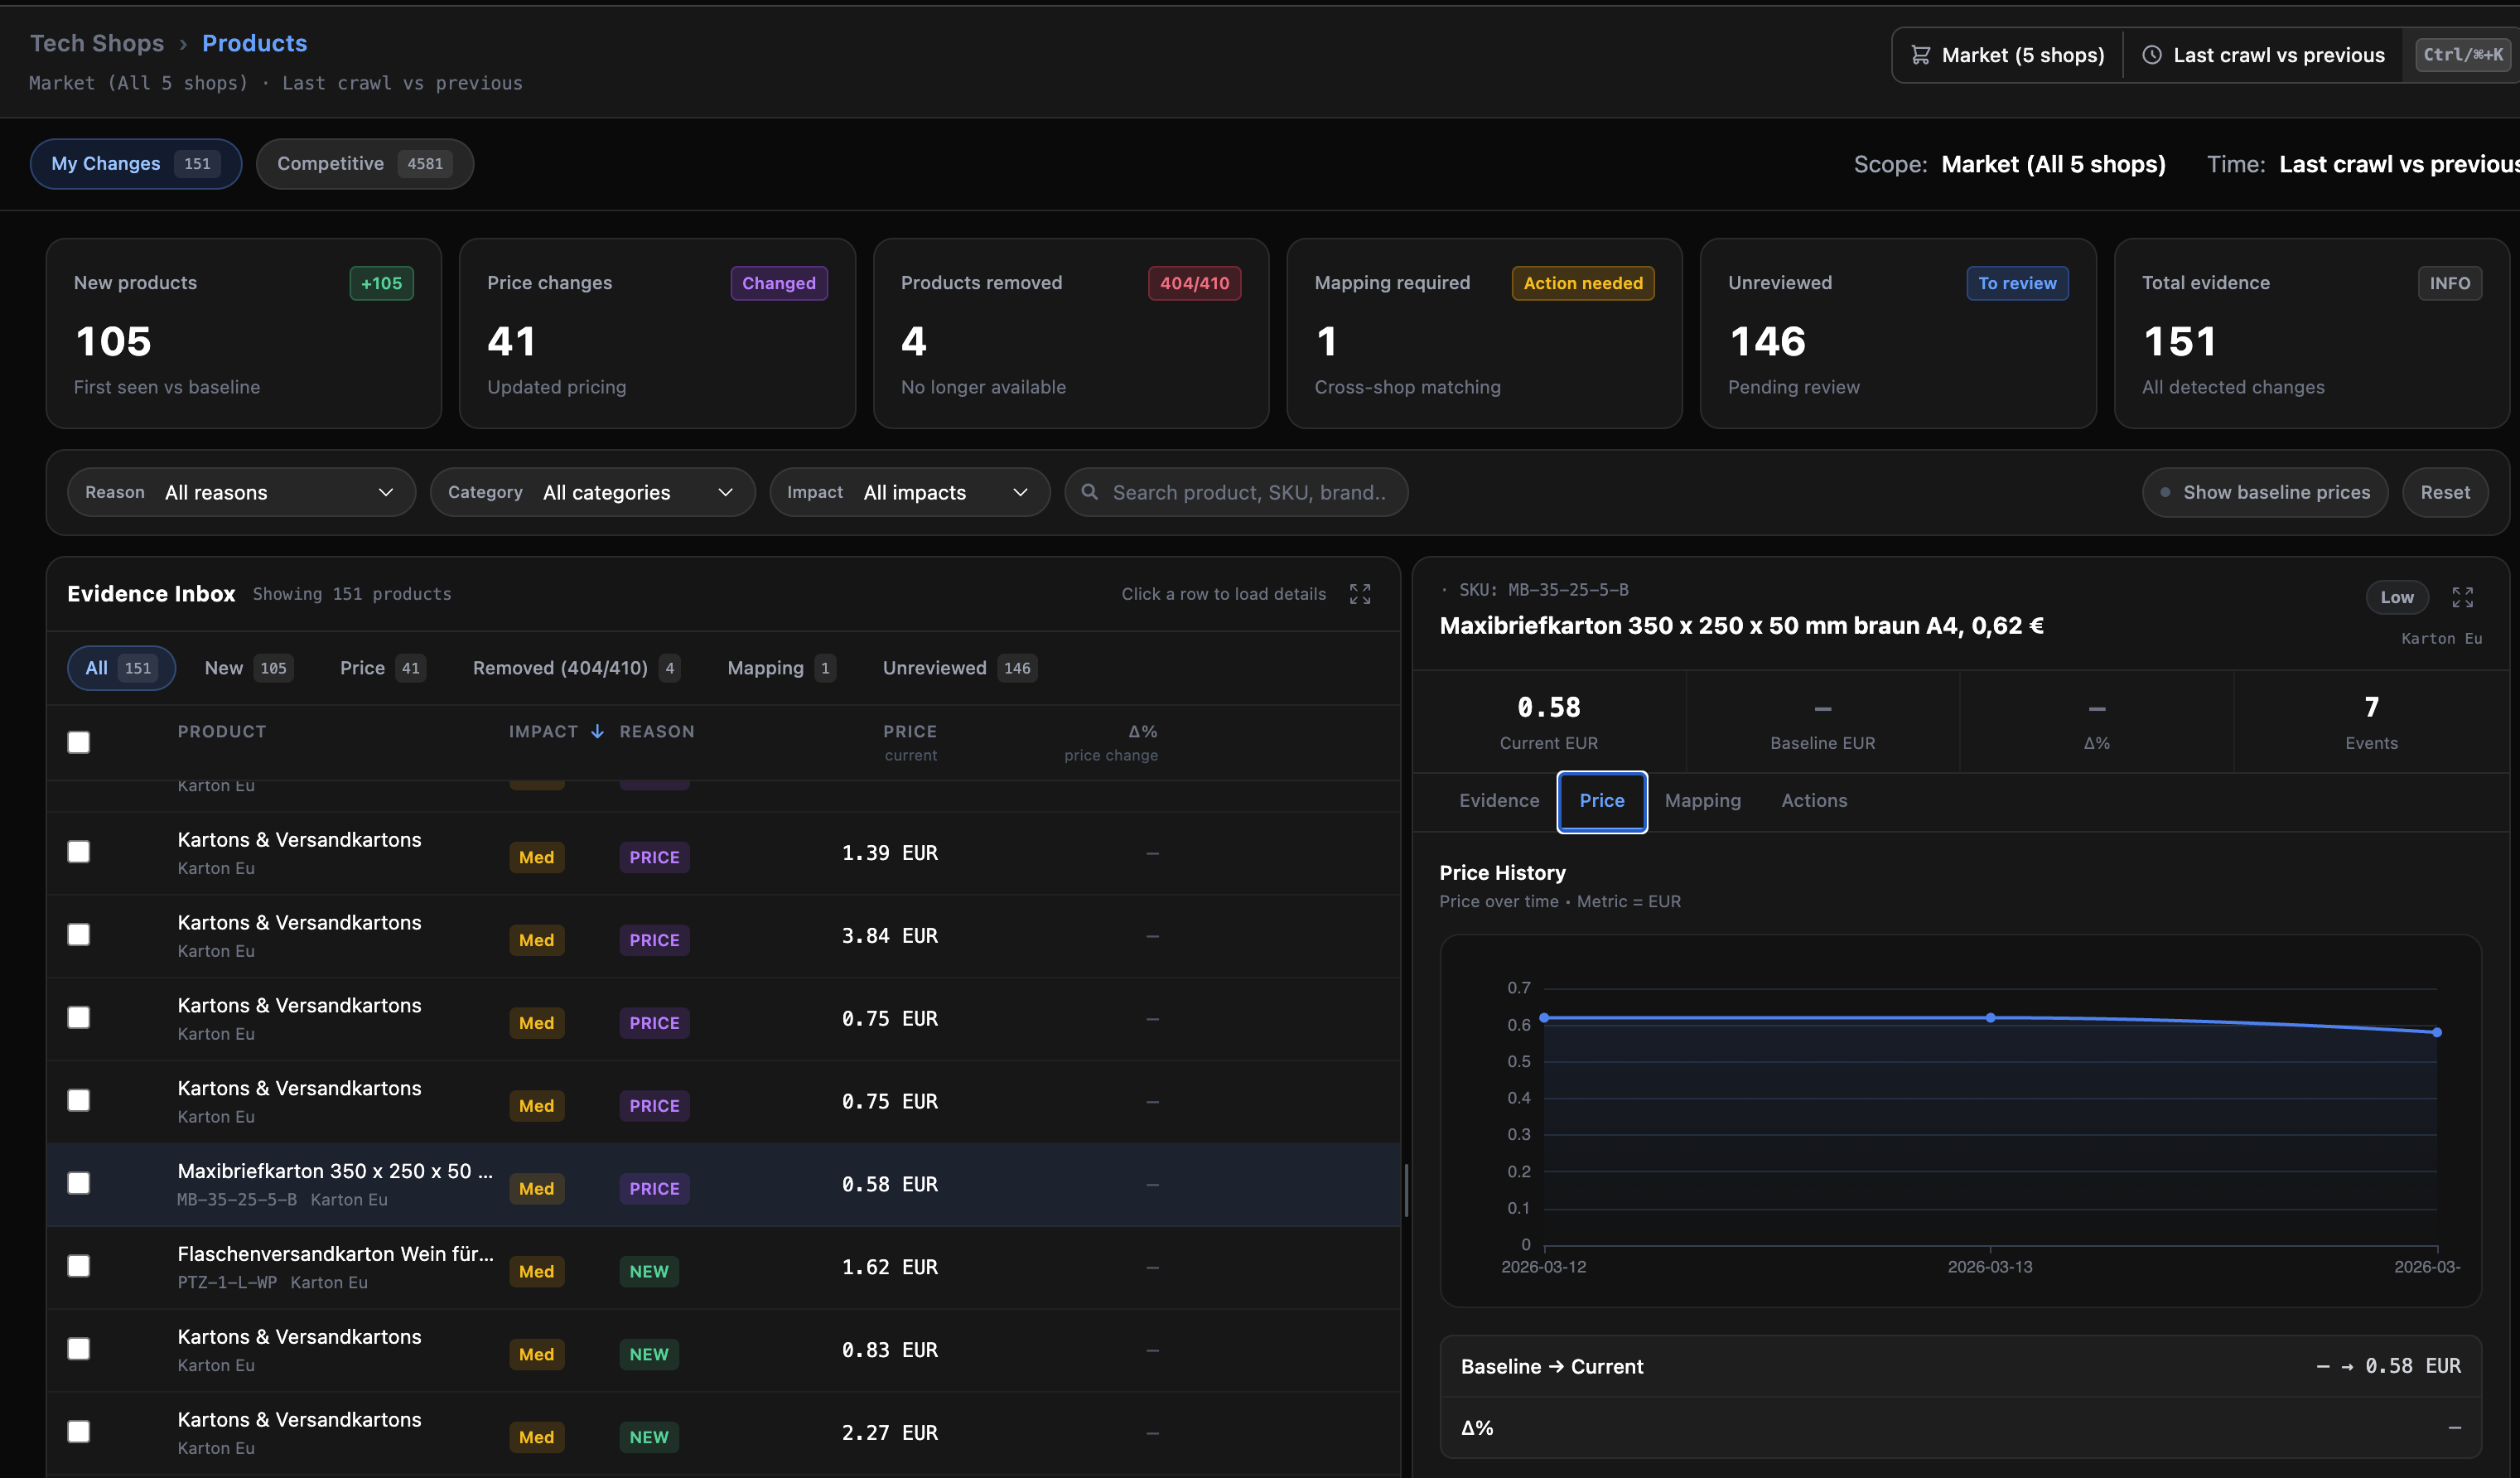Navigate back via the Tech Shops breadcrumb

click(96, 43)
